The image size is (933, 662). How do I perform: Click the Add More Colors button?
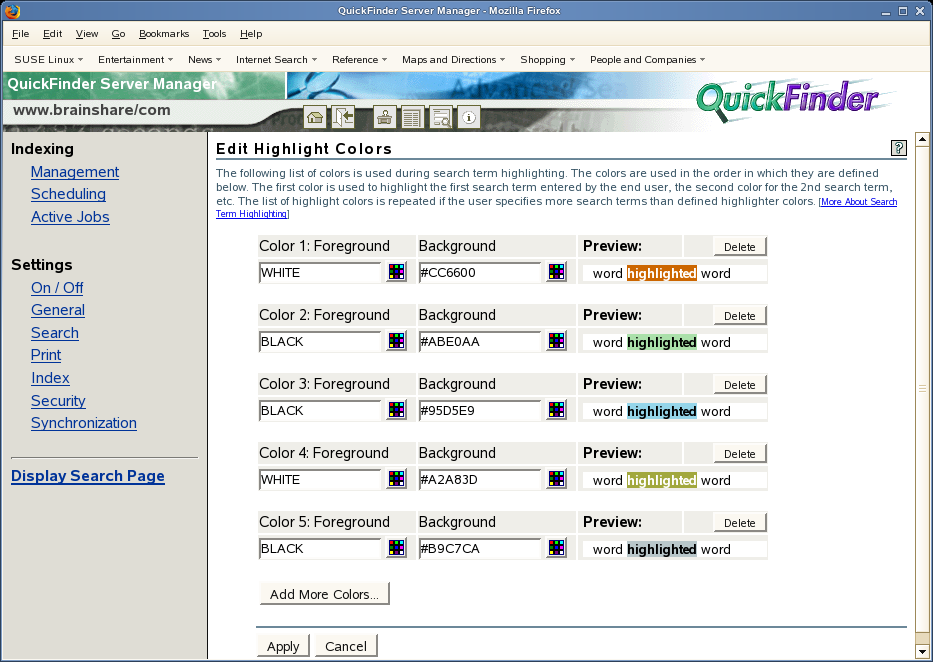[324, 594]
